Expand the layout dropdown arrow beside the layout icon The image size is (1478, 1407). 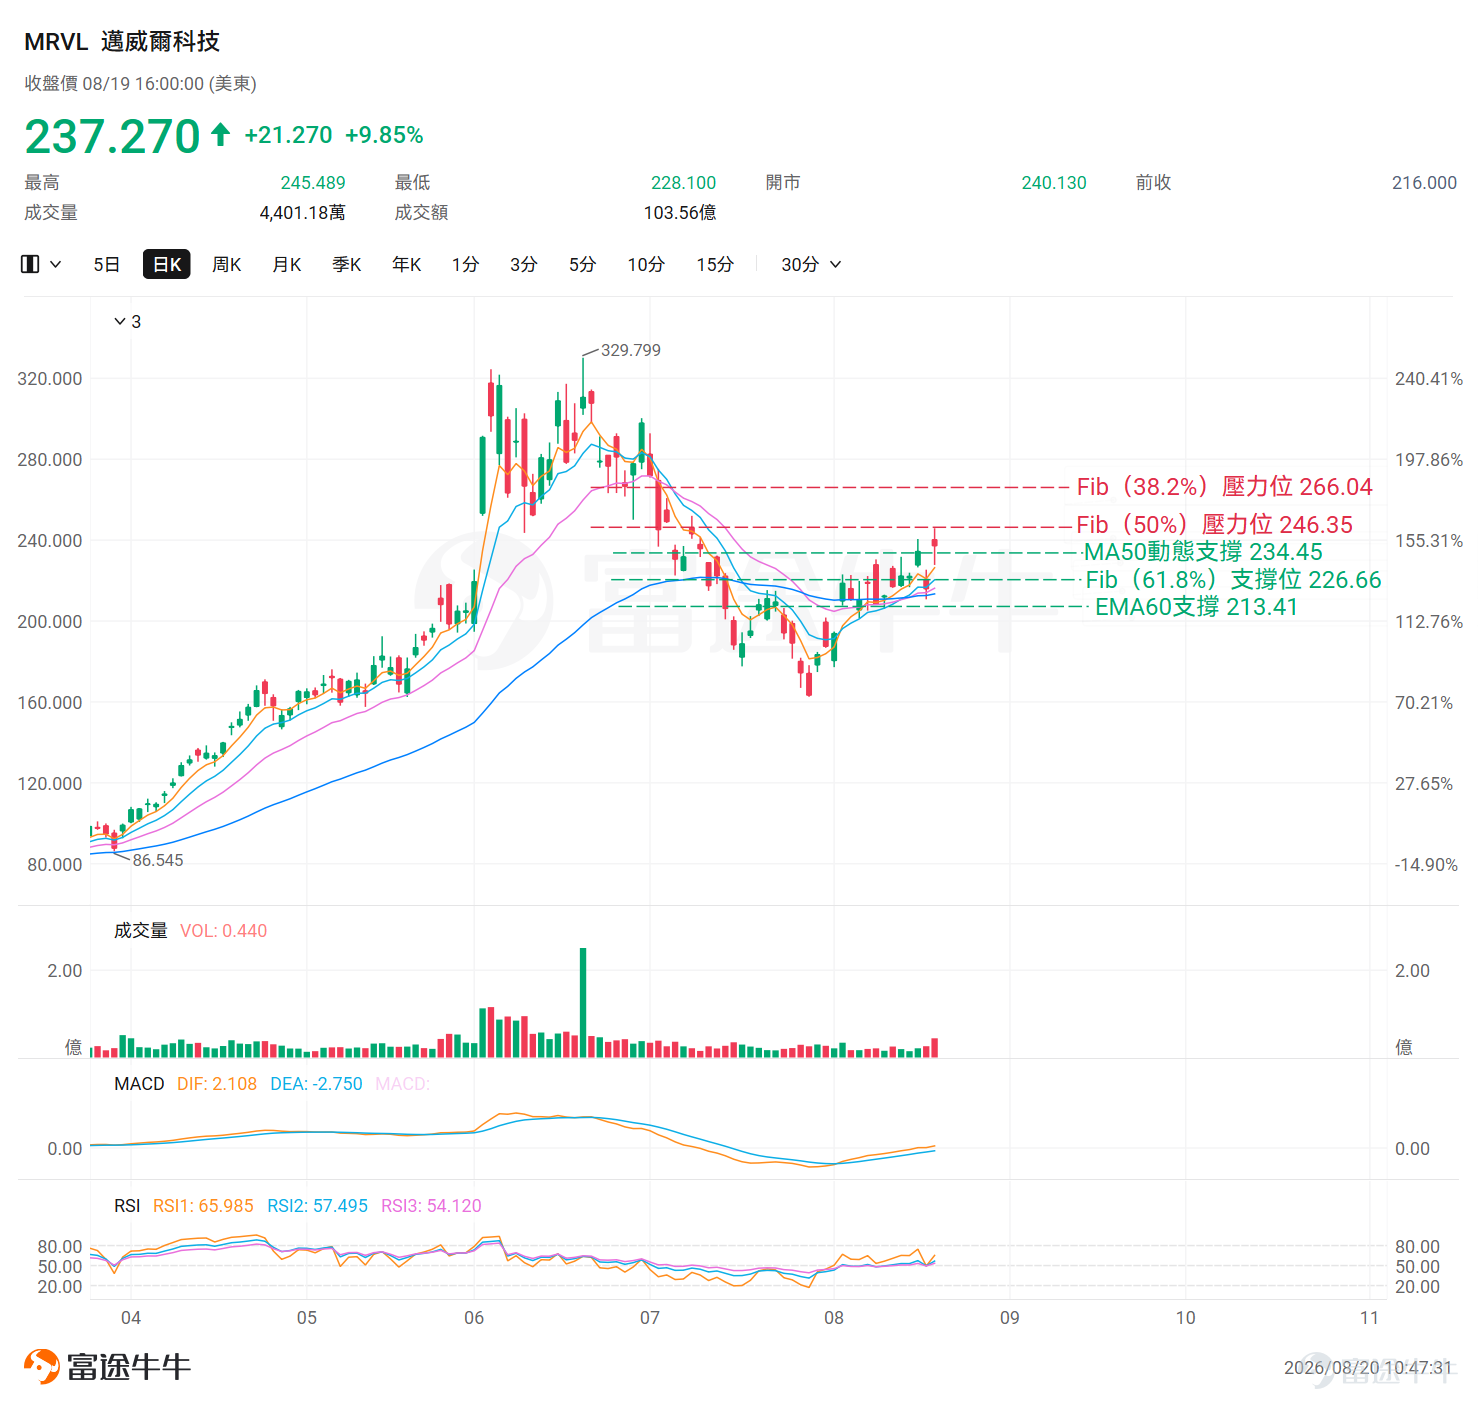[x=56, y=264]
